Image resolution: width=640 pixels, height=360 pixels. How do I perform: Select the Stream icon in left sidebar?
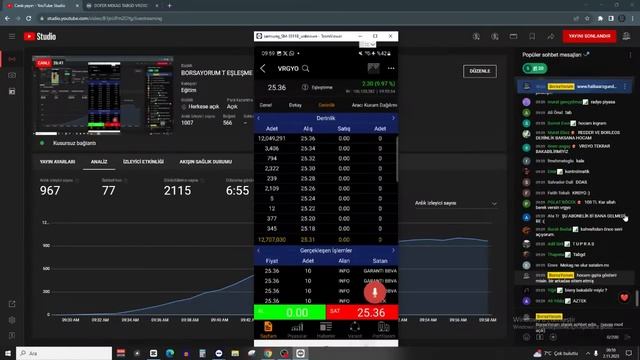(x=12, y=60)
